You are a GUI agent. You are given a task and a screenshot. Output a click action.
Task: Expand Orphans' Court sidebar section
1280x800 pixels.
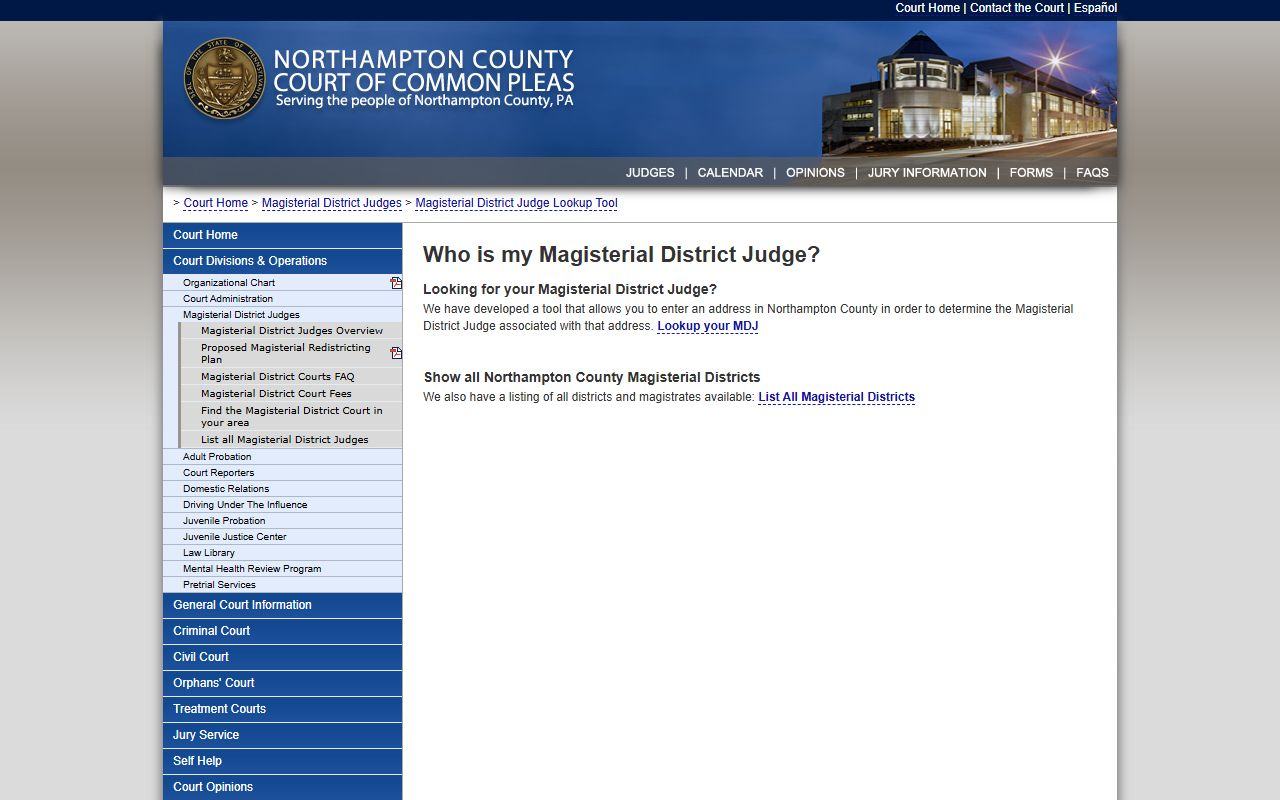282,683
